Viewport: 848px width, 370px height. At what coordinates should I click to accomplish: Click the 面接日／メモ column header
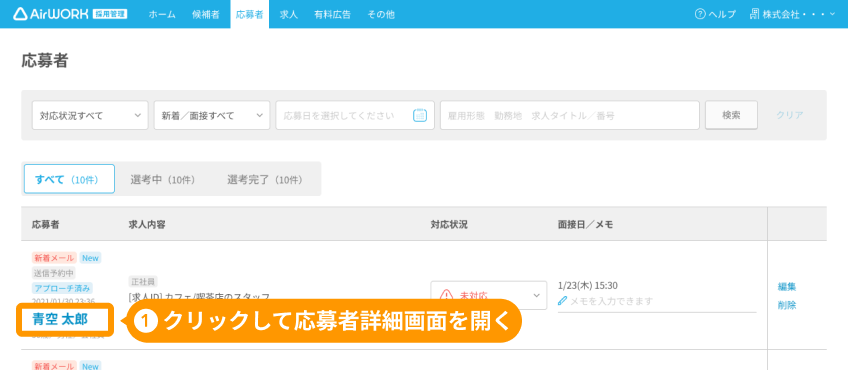(x=585, y=224)
